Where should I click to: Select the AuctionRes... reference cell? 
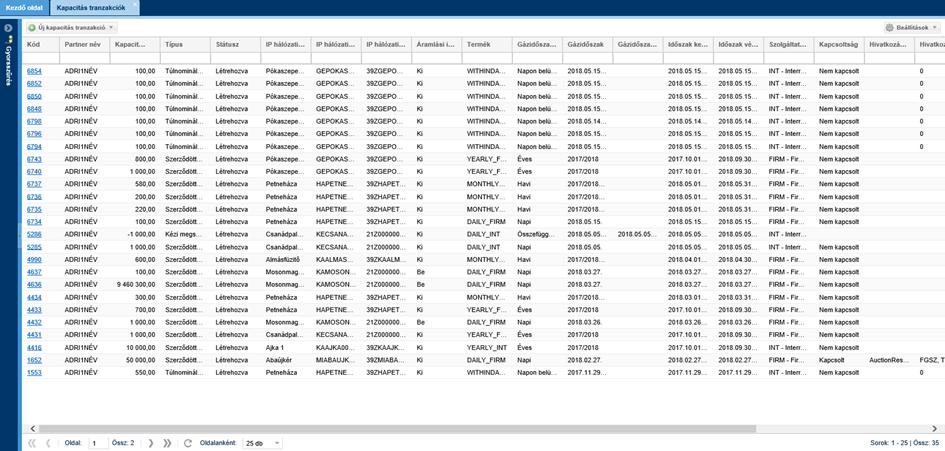pos(889,359)
